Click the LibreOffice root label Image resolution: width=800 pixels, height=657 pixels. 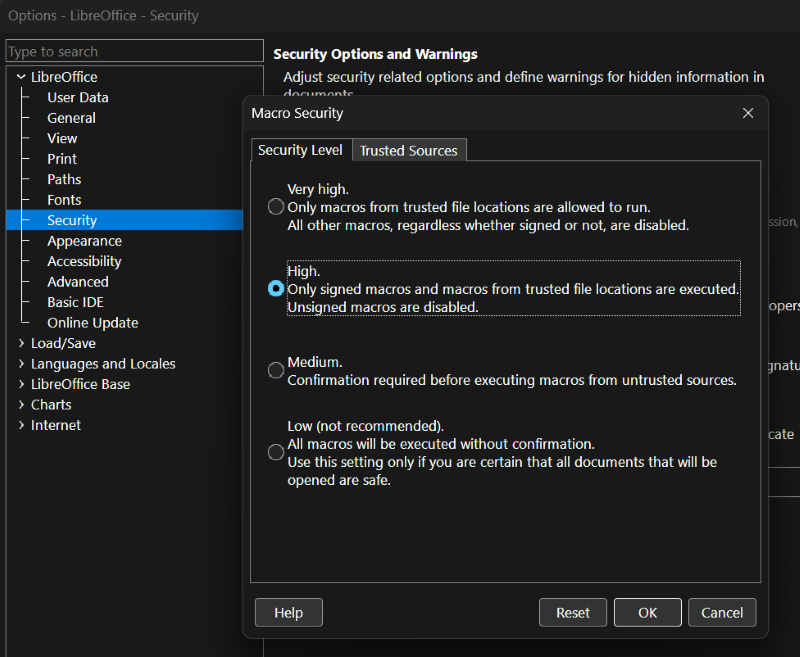tap(64, 77)
